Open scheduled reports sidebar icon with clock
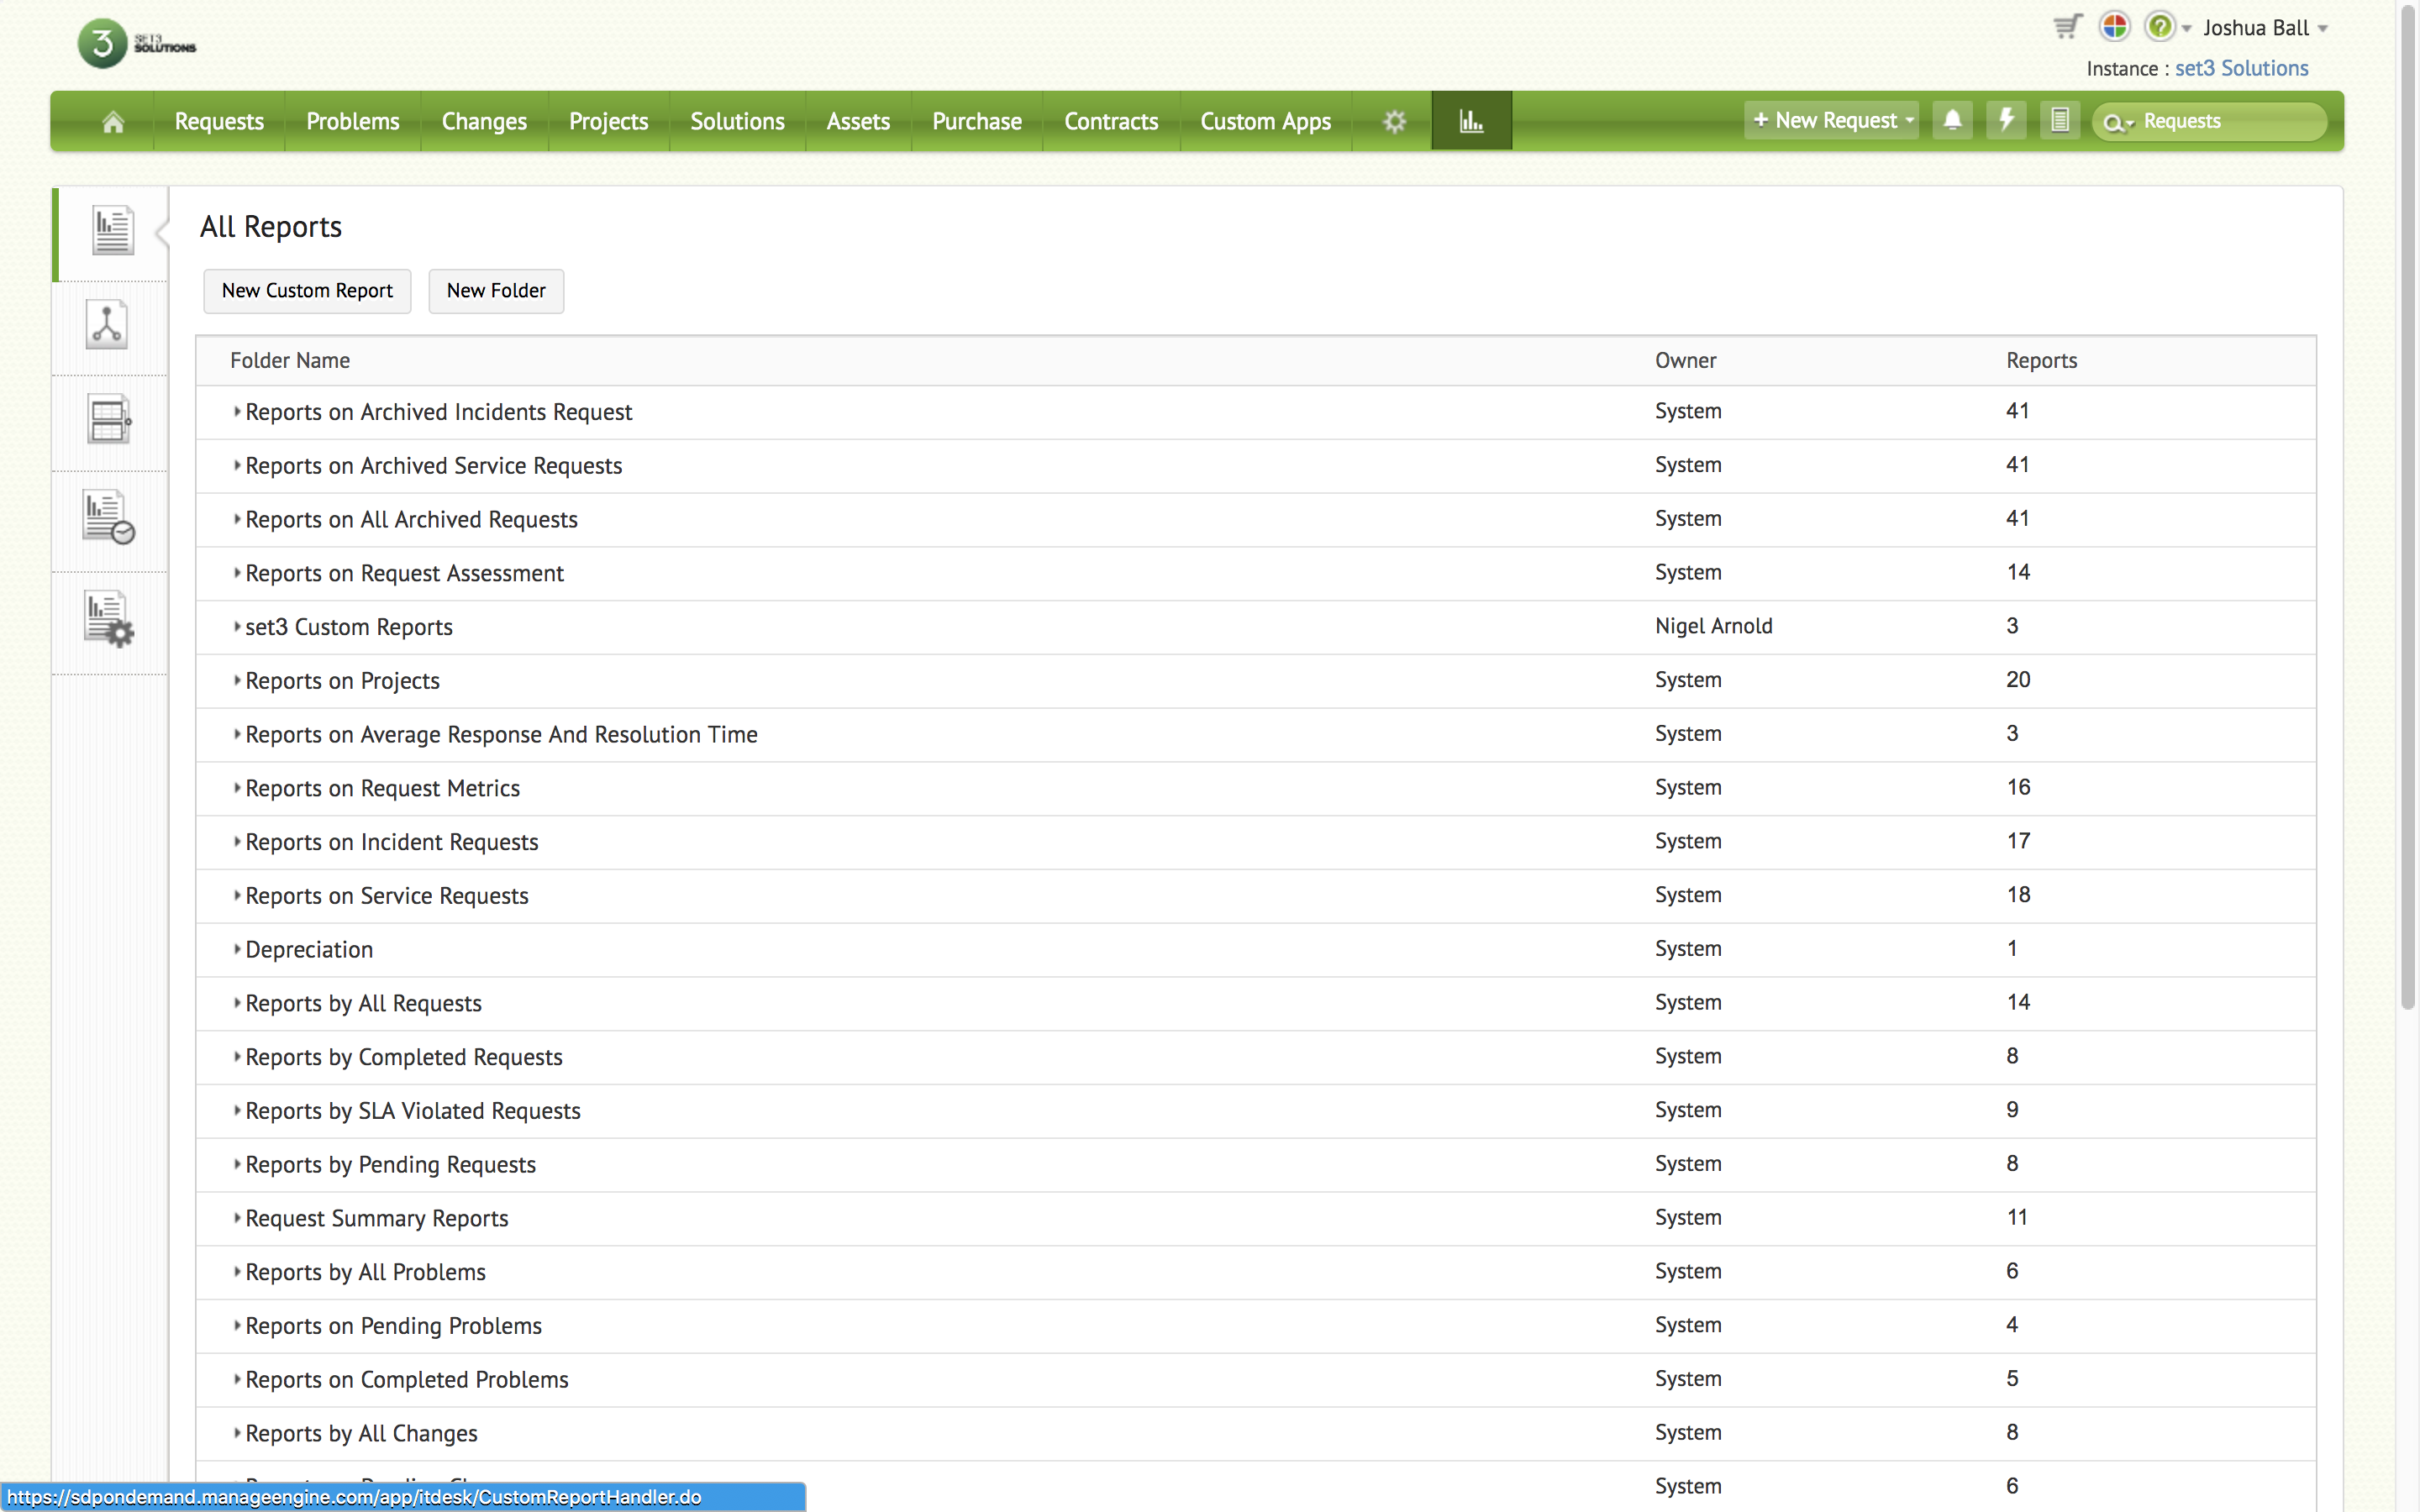The image size is (2420, 1512). coord(108,517)
